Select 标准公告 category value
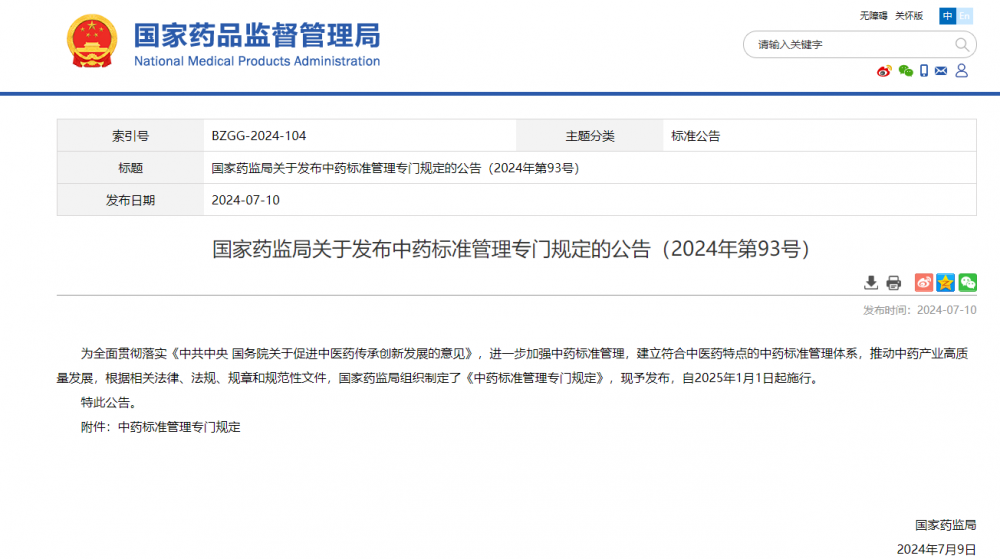Image resolution: width=1000 pixels, height=559 pixels. (695, 136)
